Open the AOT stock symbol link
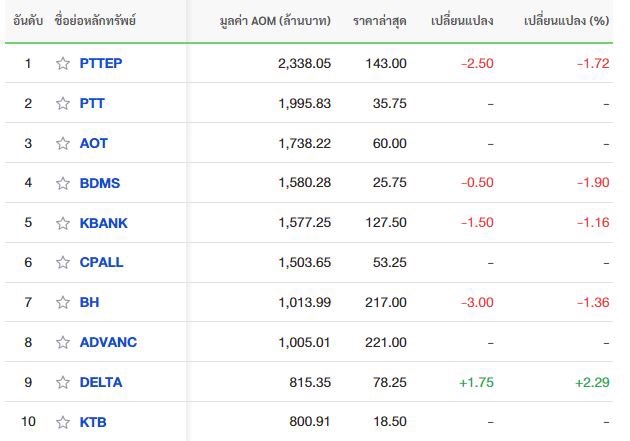 94,143
